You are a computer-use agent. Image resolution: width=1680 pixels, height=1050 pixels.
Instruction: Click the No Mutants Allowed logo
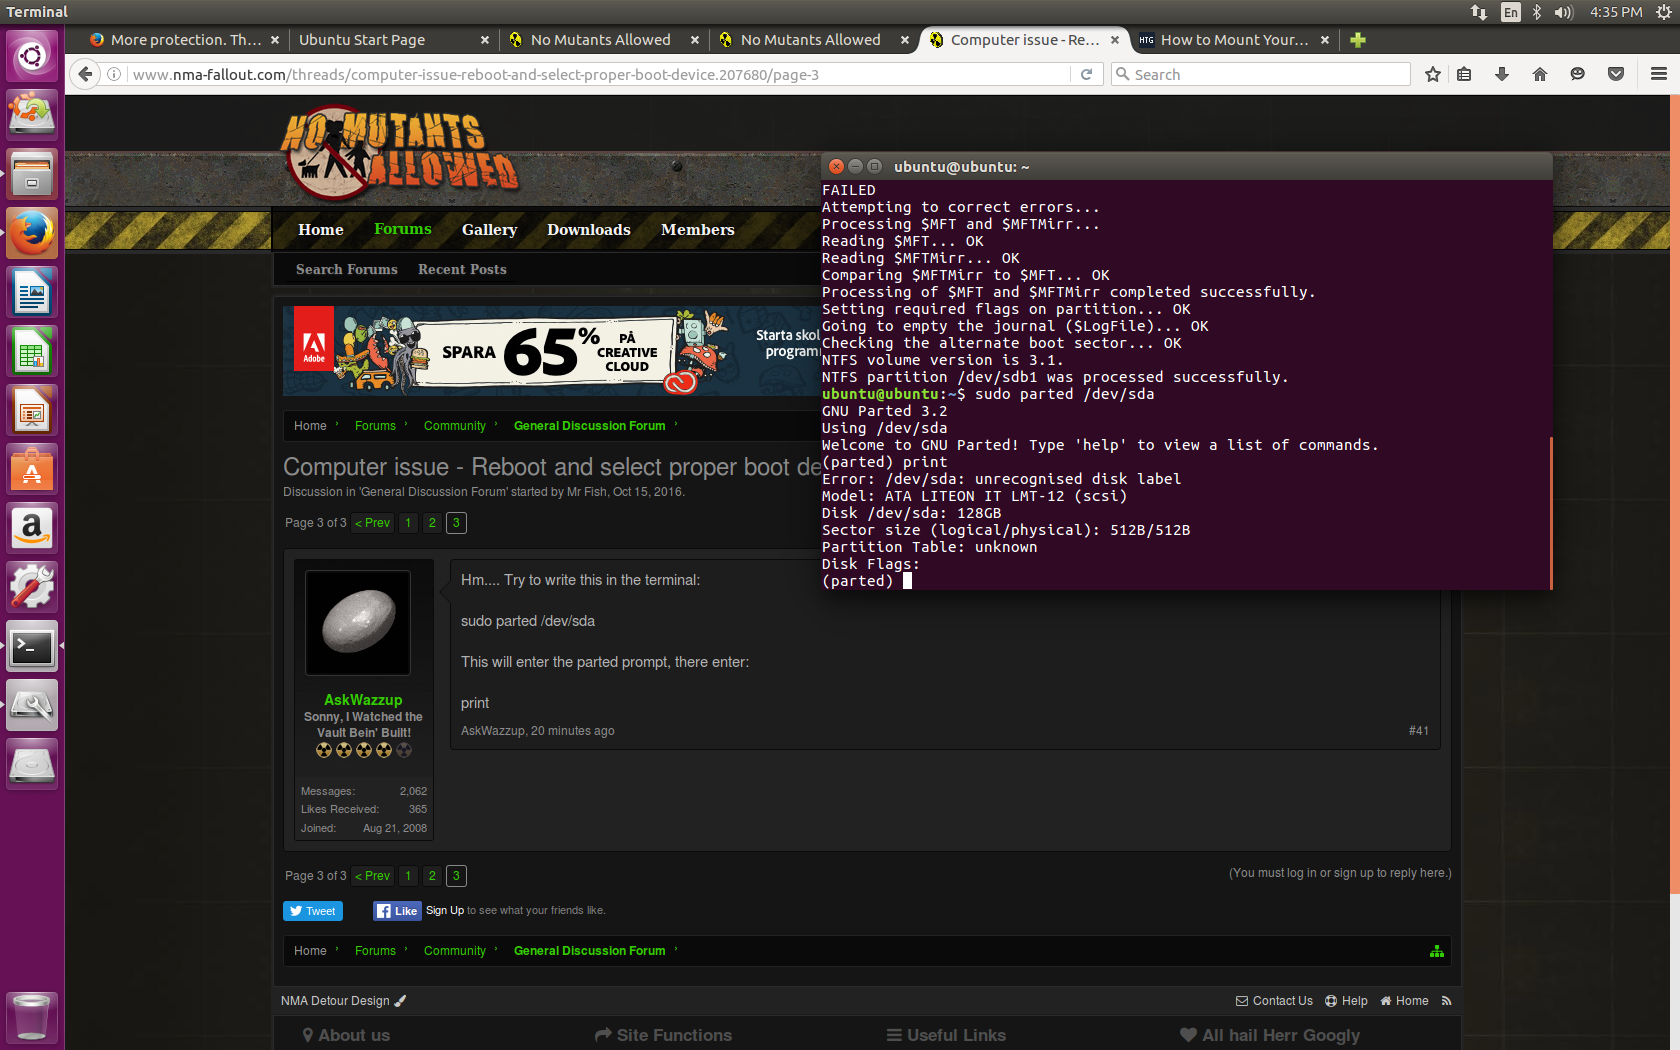click(x=400, y=153)
